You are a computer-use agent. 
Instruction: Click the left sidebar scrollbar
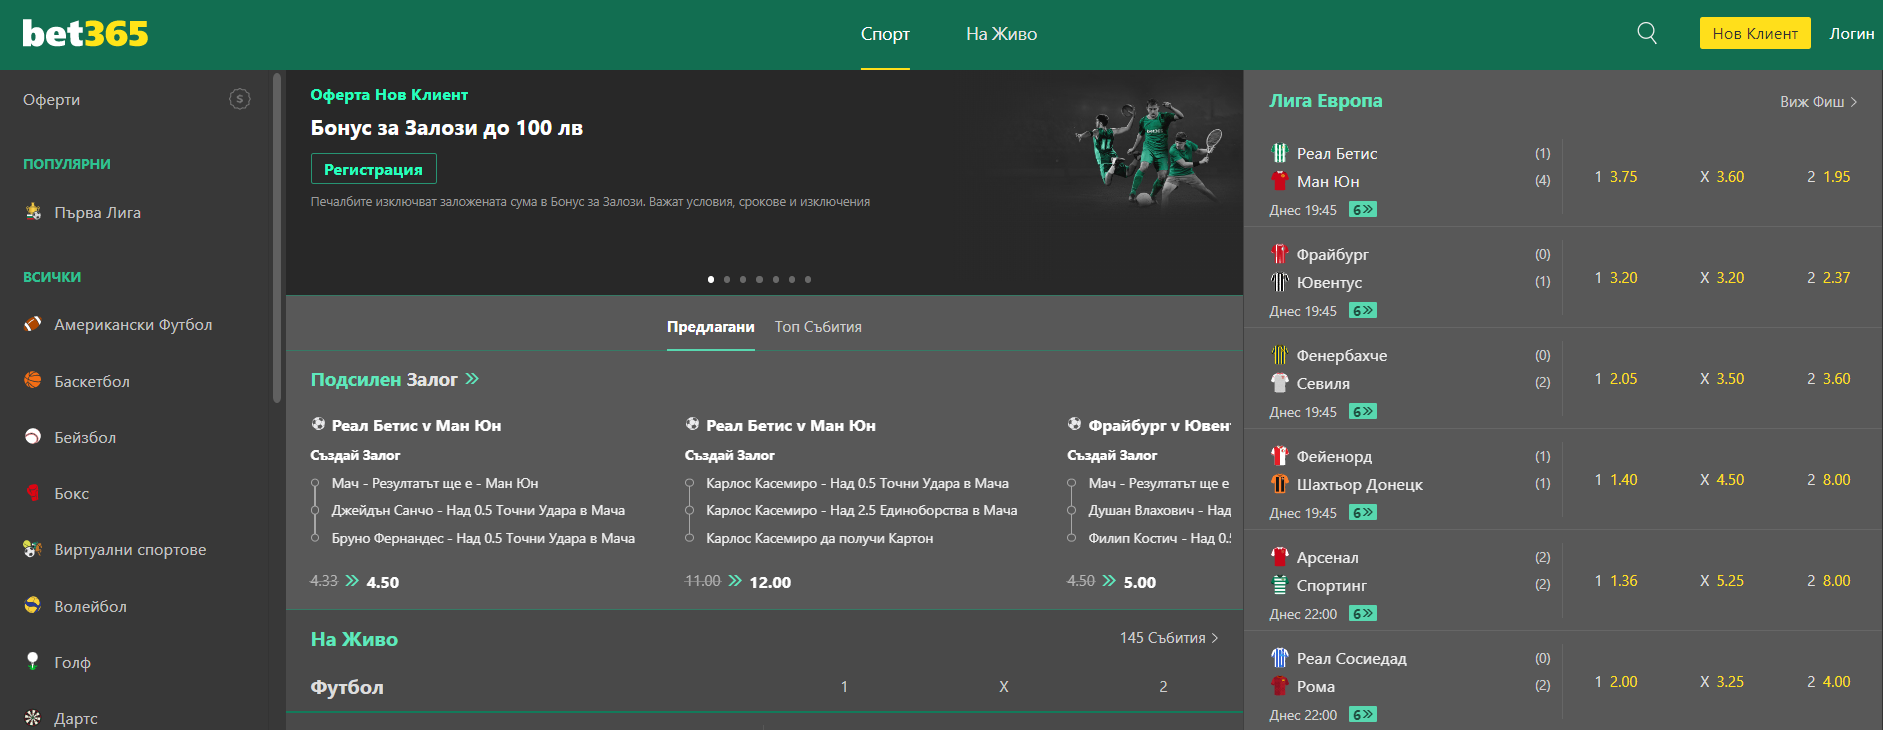click(277, 237)
